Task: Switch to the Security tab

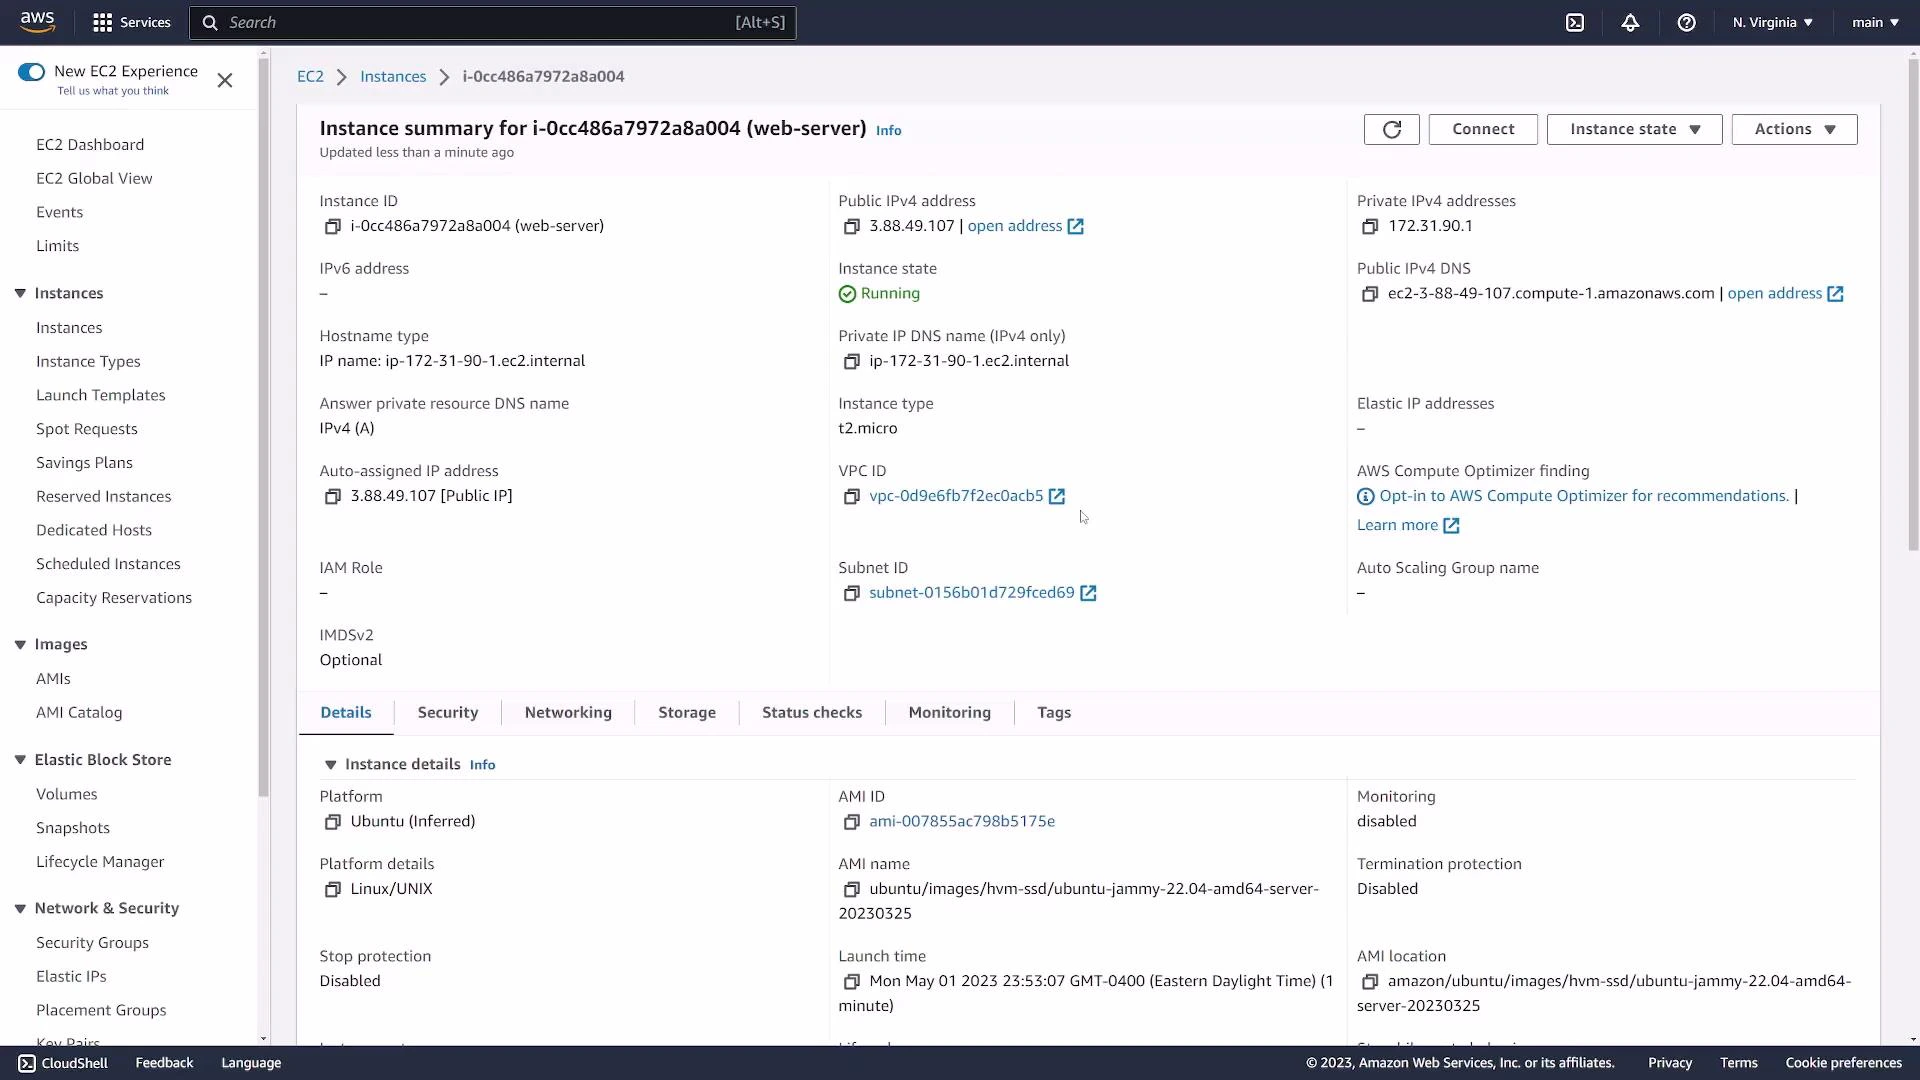Action: 447,712
